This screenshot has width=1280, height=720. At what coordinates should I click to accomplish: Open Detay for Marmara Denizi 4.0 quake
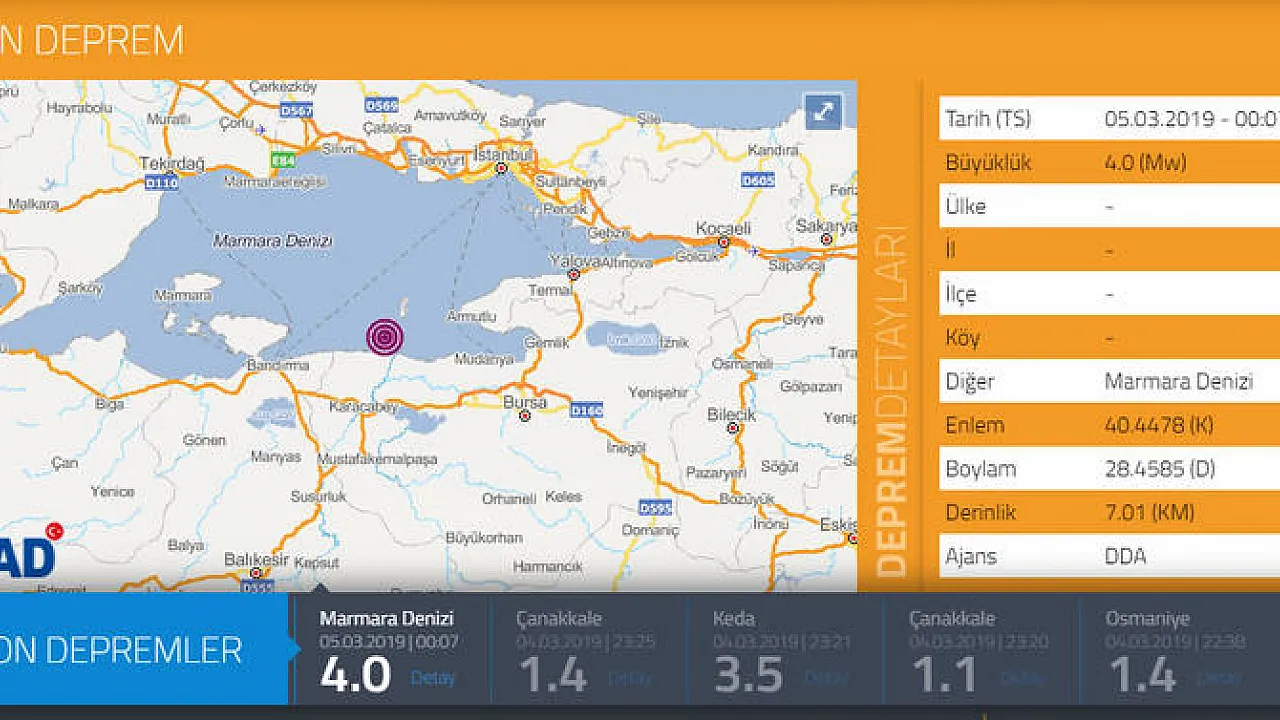(x=432, y=678)
